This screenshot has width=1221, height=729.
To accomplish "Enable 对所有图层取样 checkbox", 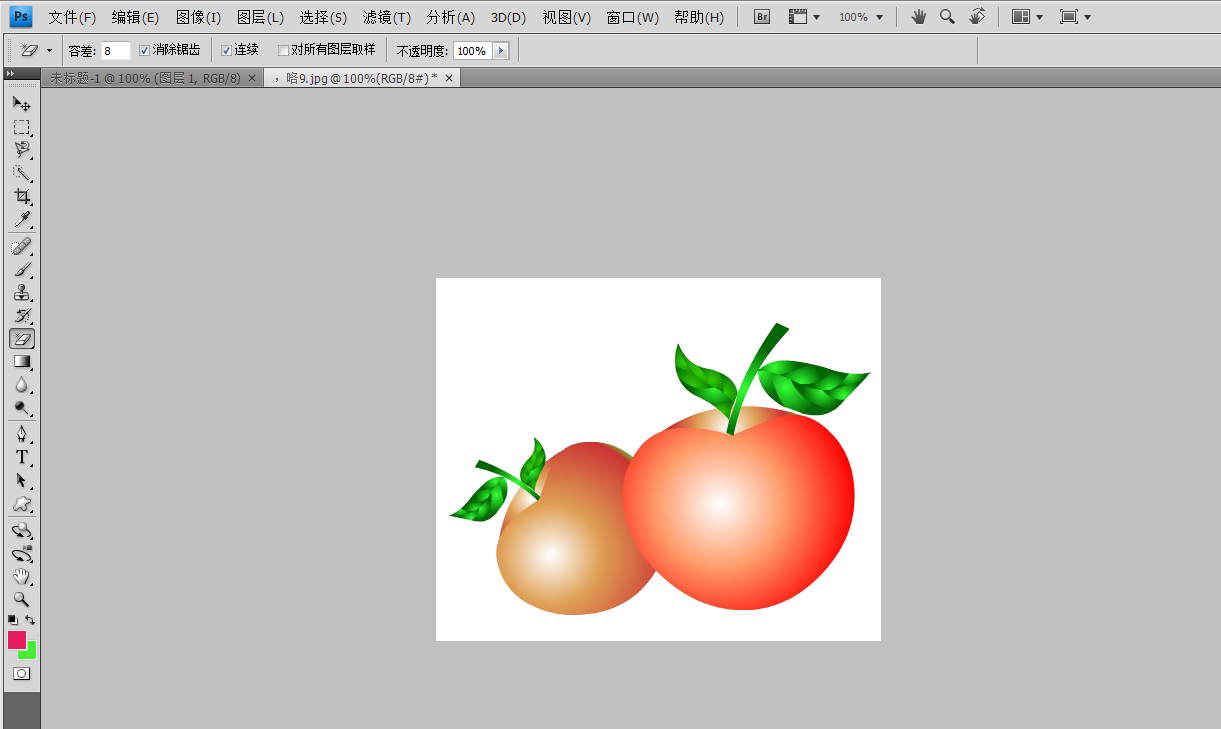I will (x=284, y=50).
